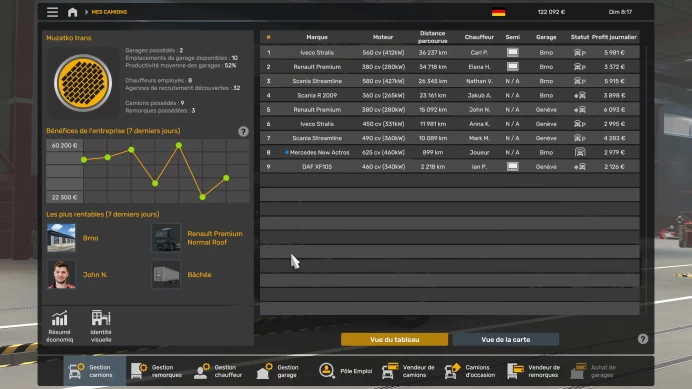The image size is (692, 389).
Task: Click the trailer icon on Renault Premium row 2
Action: coord(512,67)
